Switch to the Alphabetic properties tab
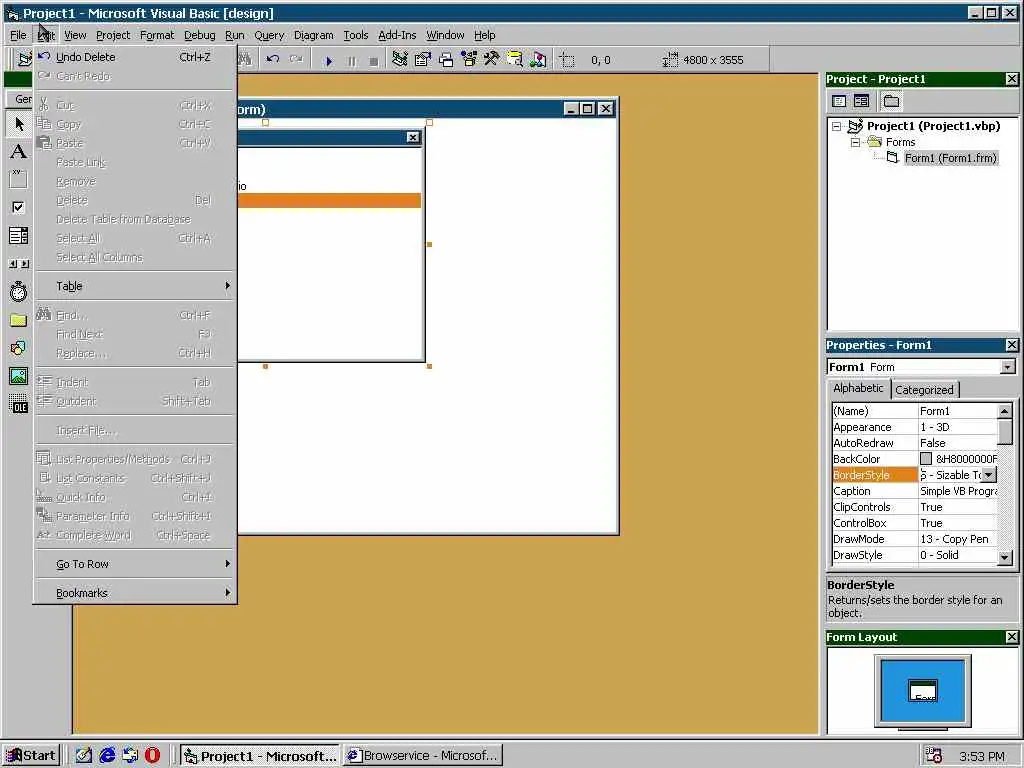This screenshot has width=1024, height=768. 858,388
